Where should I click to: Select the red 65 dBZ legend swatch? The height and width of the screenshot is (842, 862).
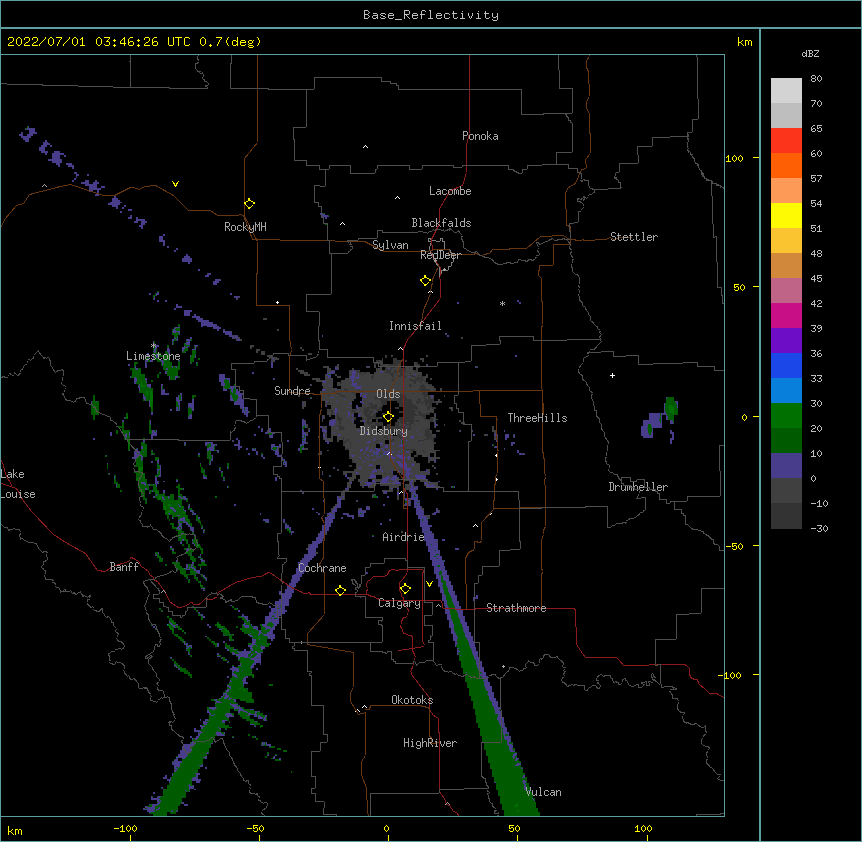click(786, 140)
